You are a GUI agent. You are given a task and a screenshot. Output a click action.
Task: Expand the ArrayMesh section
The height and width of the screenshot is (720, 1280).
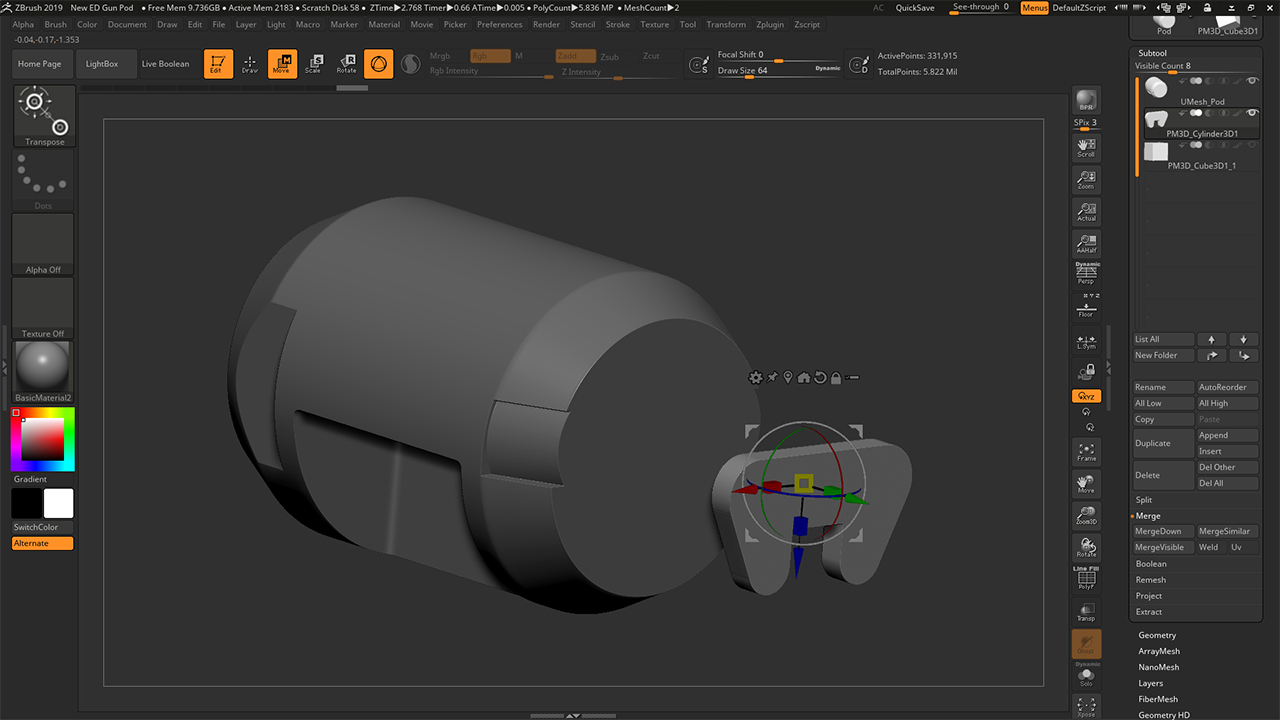tap(1159, 651)
